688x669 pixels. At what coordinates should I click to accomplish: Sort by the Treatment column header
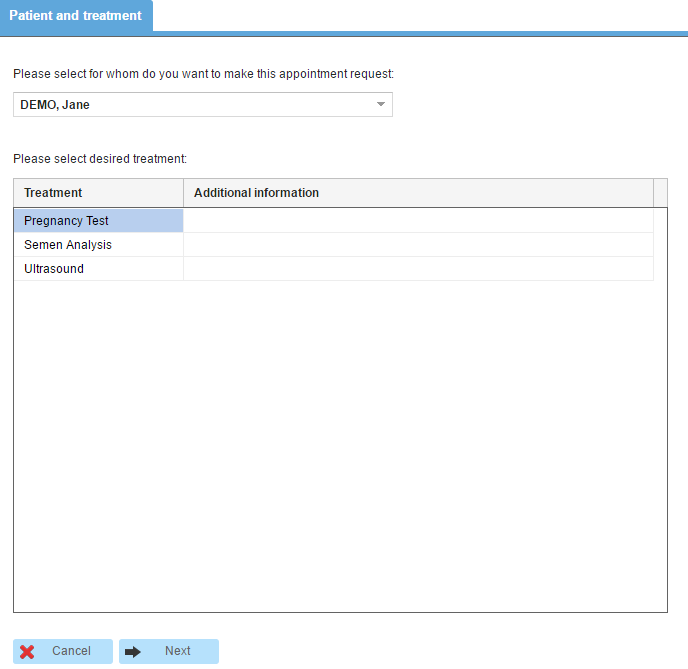pyautogui.click(x=98, y=193)
